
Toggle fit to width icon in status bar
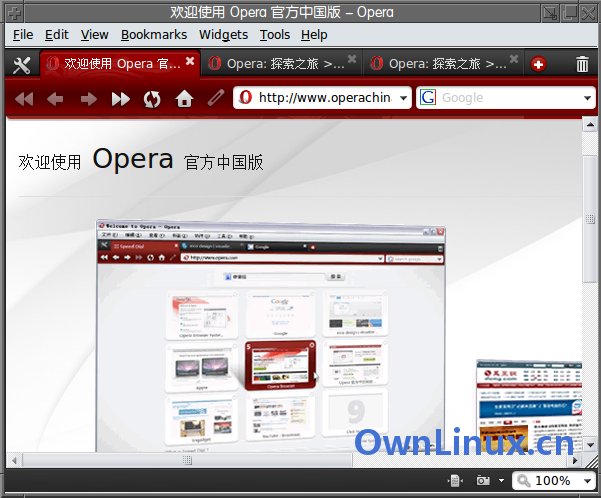455,480
